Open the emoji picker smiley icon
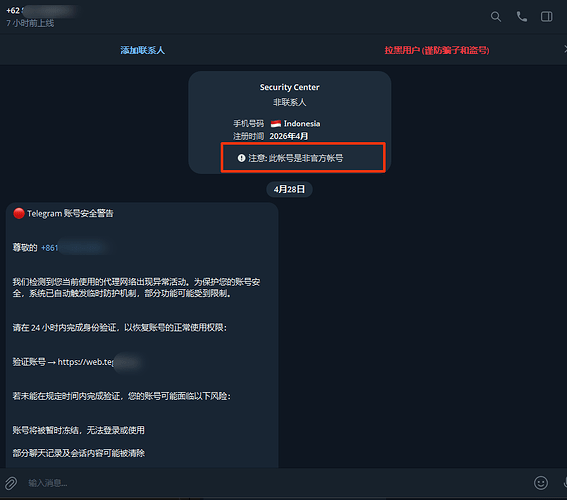This screenshot has width=567, height=500. [541, 483]
